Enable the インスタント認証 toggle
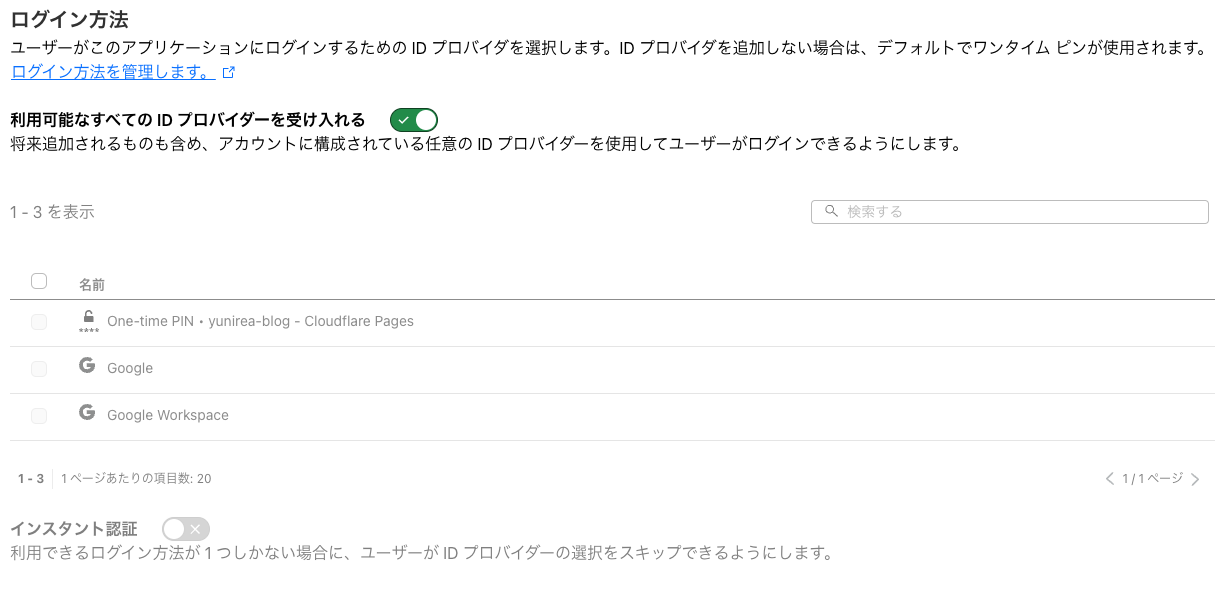 [x=186, y=529]
